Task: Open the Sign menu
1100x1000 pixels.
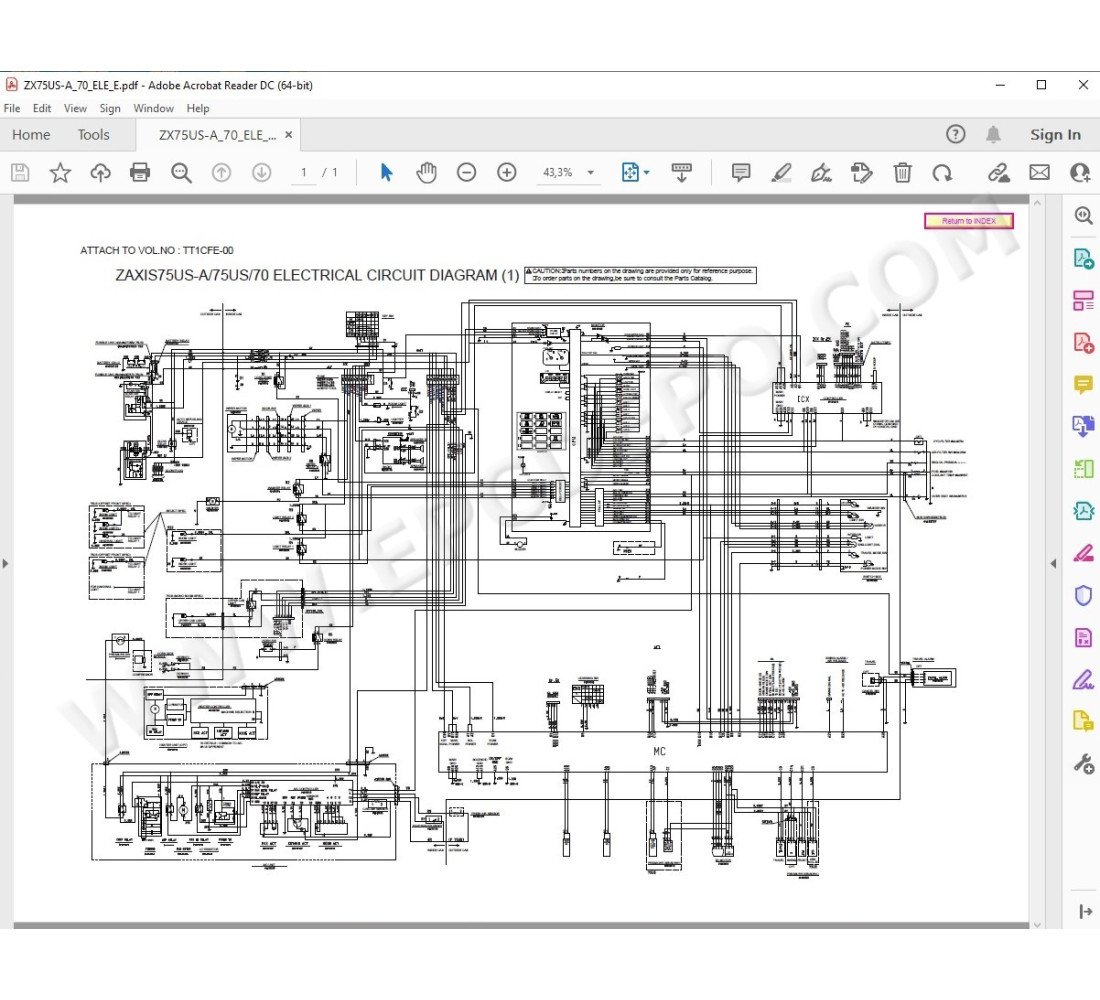Action: click(110, 108)
